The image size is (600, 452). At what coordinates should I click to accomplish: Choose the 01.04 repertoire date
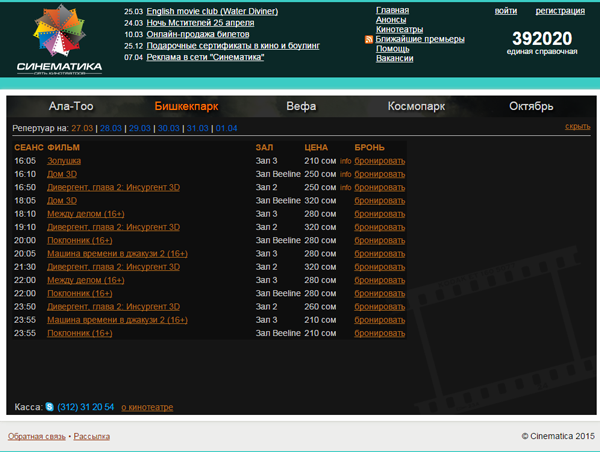226,128
